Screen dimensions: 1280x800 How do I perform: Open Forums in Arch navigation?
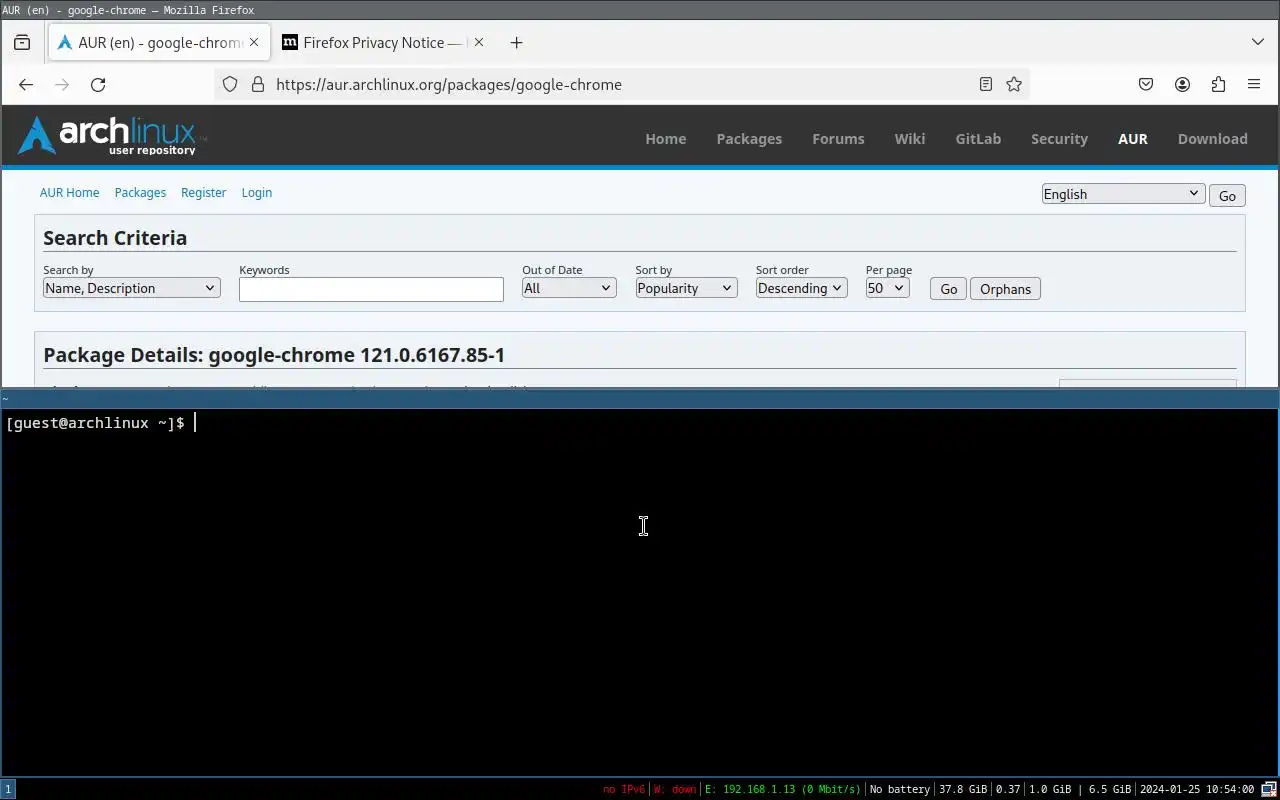pos(838,139)
